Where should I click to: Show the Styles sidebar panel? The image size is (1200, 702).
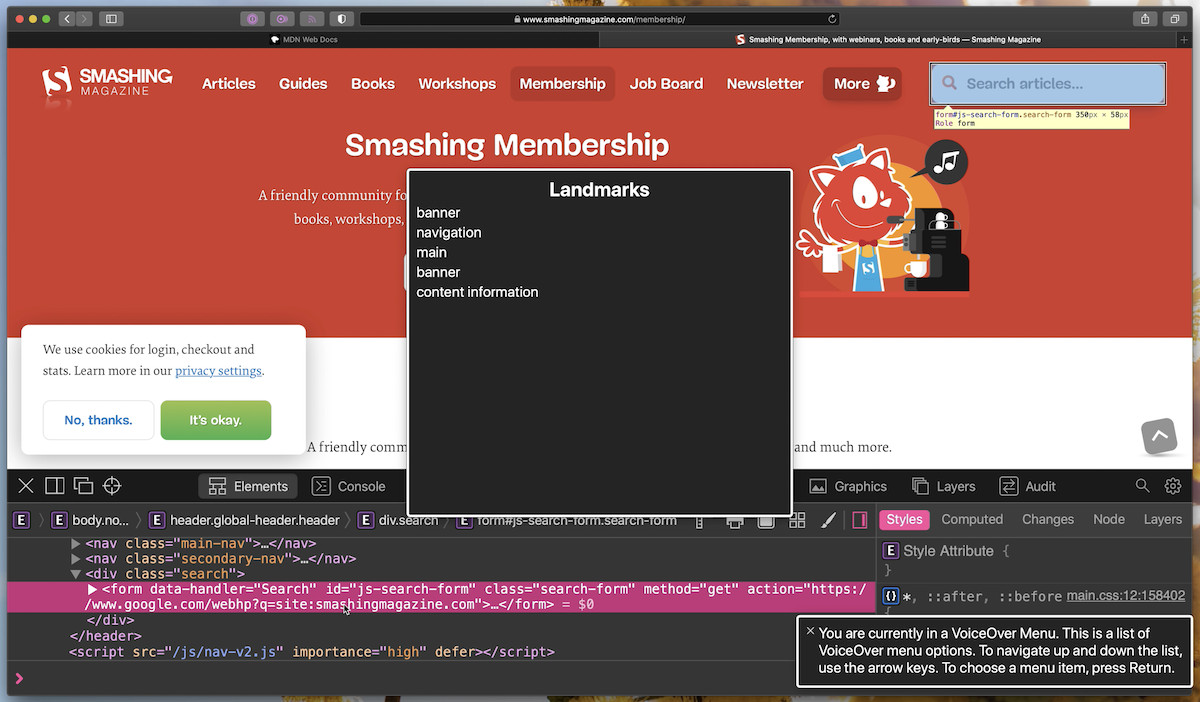click(904, 519)
